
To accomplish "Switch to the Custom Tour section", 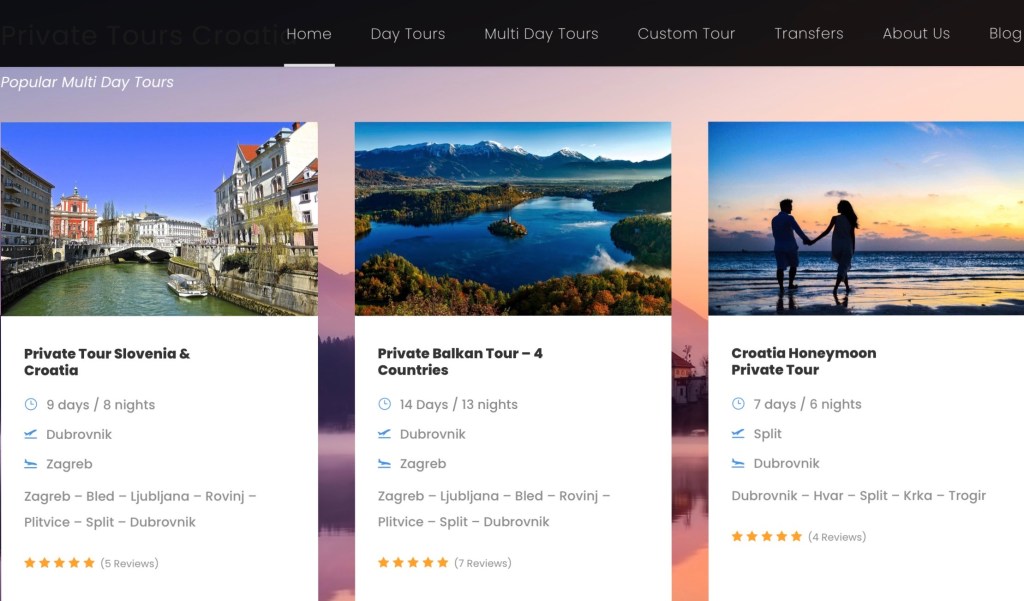I will 686,33.
